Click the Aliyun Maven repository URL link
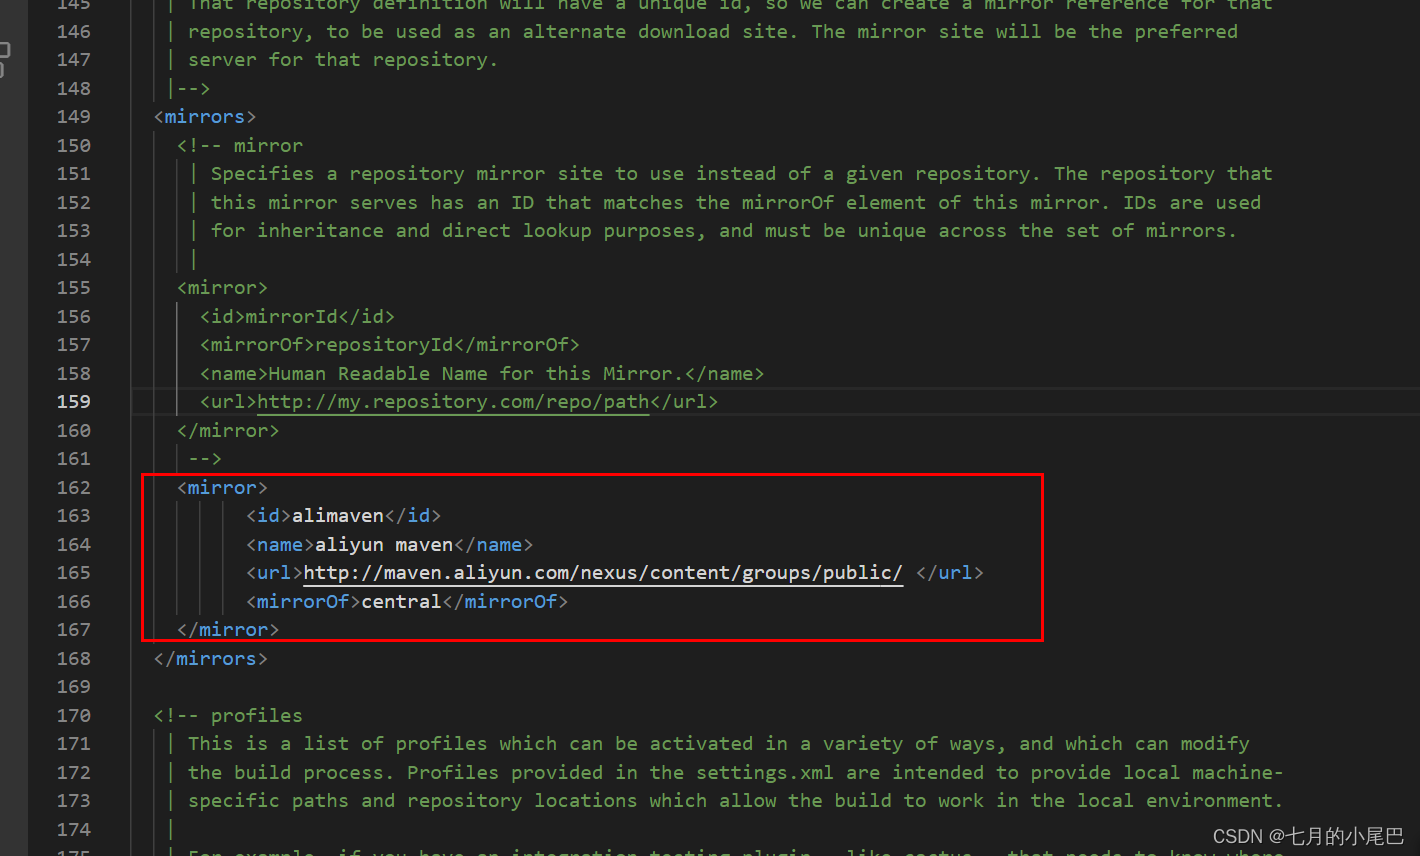The image size is (1420, 856). [x=603, y=573]
